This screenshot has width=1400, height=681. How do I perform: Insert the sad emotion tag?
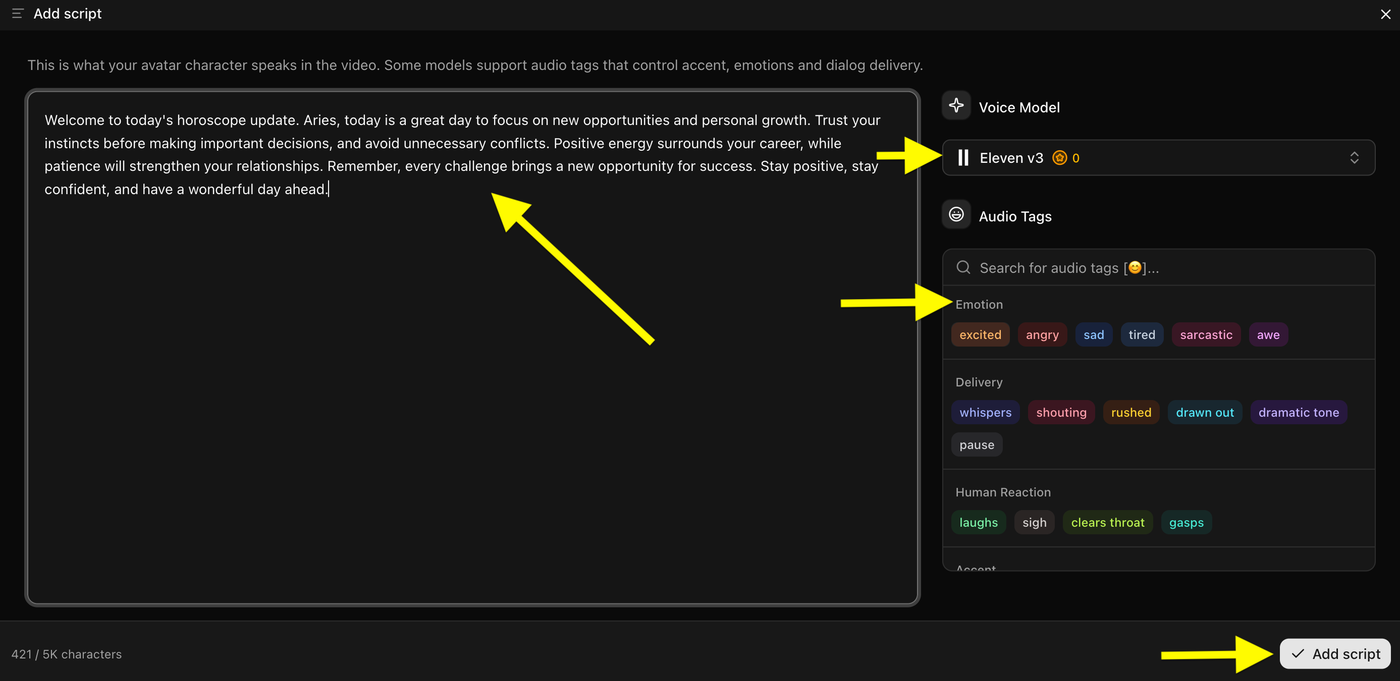tap(1094, 335)
